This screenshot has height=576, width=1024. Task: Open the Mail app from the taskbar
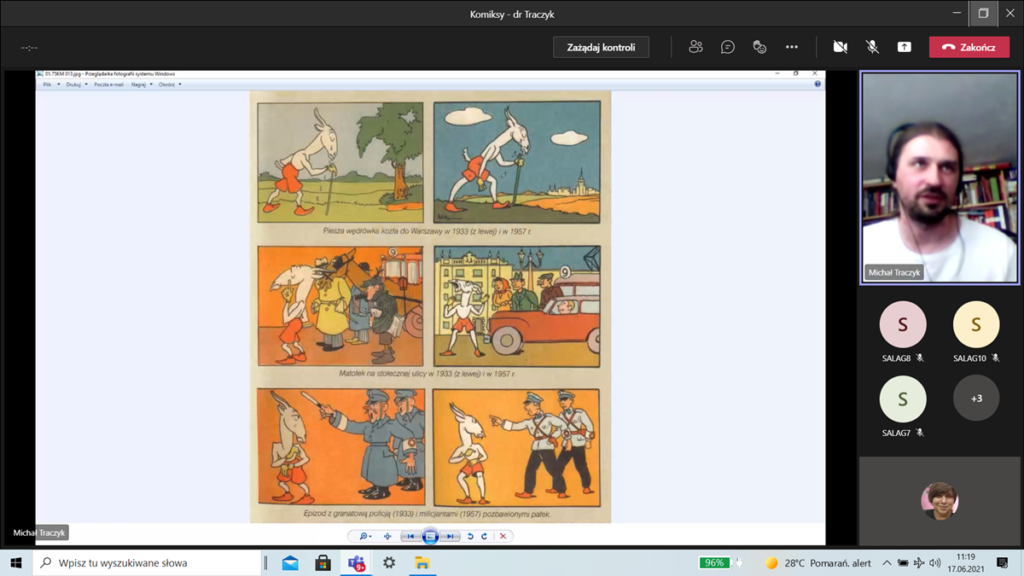coord(290,562)
